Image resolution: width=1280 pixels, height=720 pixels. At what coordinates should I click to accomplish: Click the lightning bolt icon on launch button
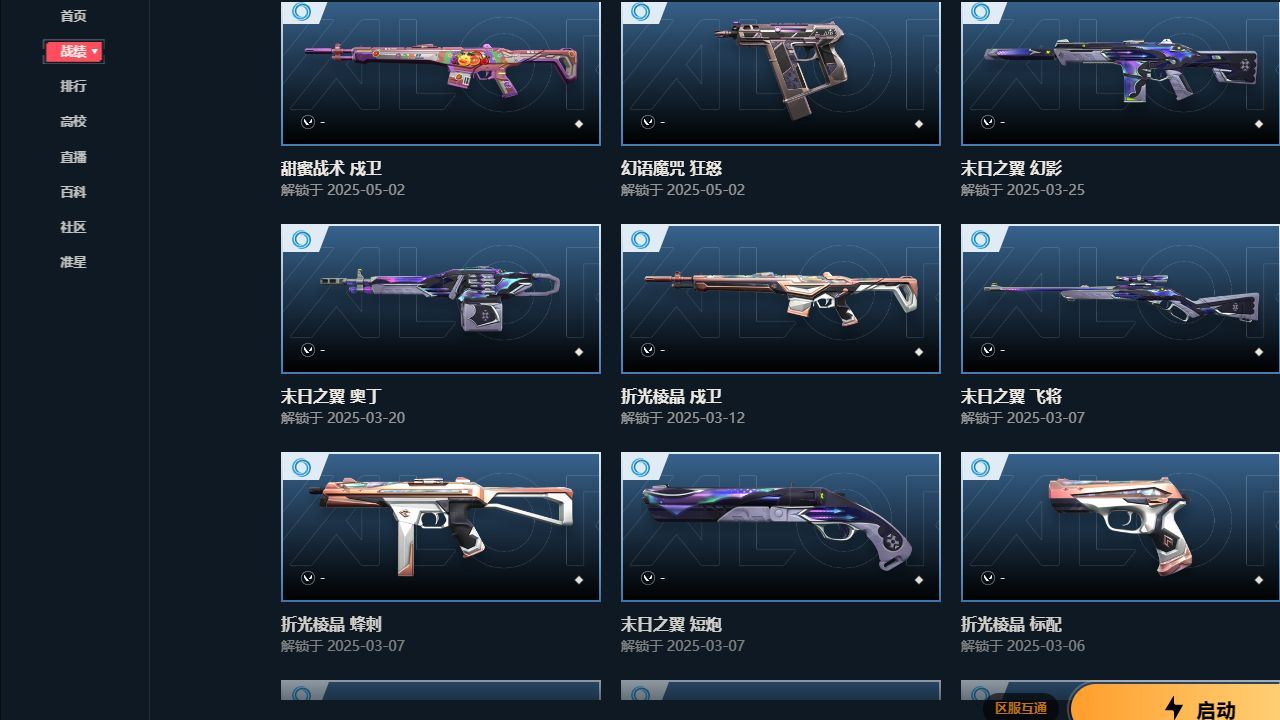click(x=1174, y=708)
